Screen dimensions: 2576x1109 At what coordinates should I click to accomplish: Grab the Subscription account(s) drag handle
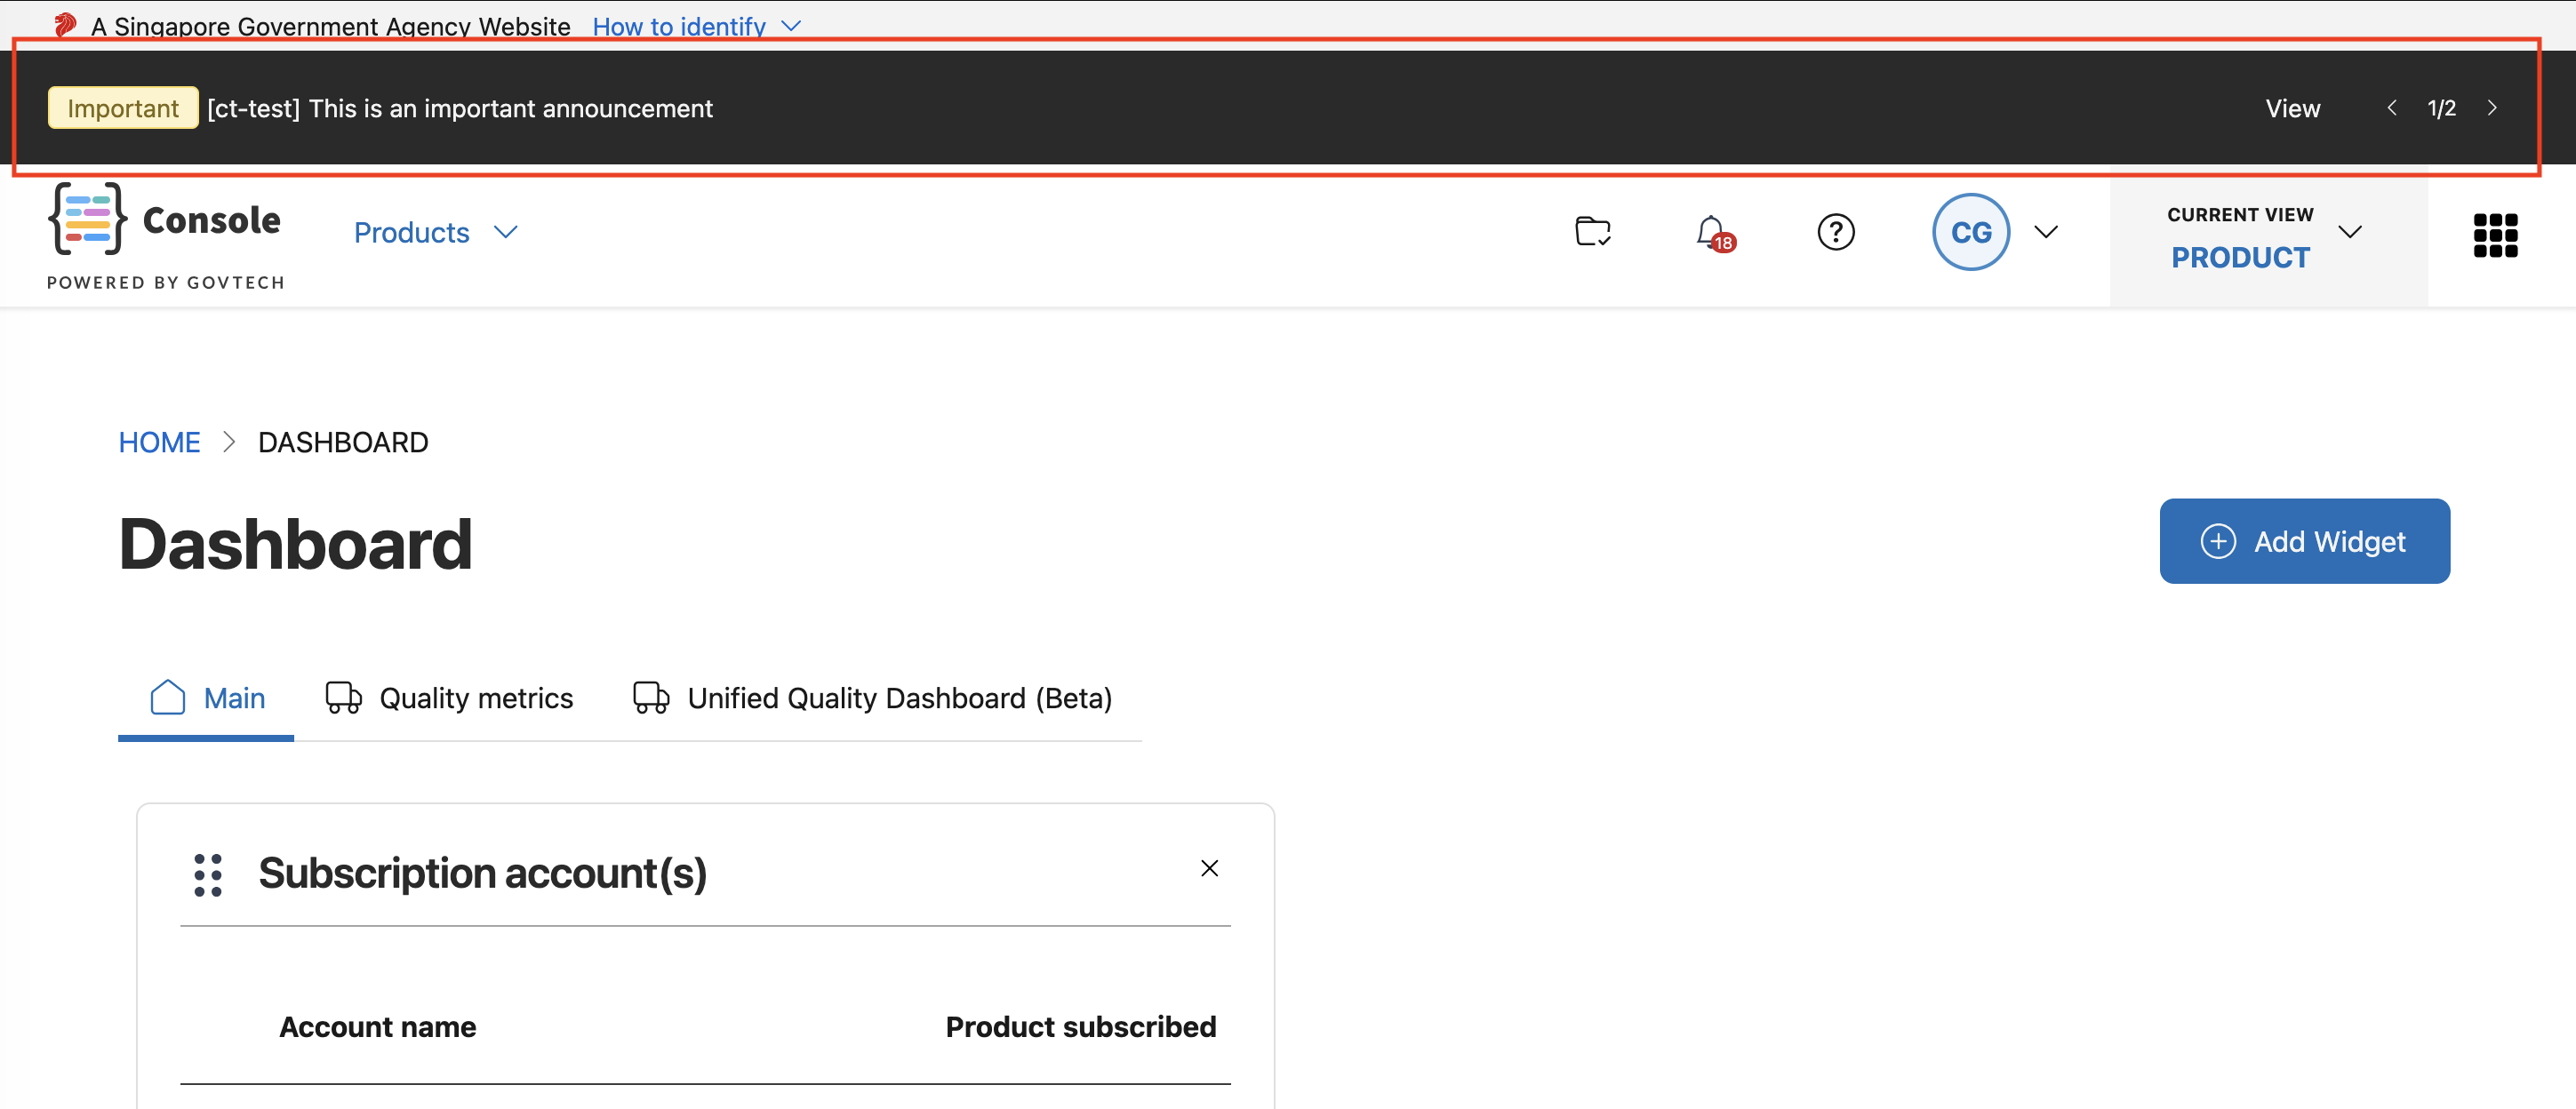coord(208,875)
